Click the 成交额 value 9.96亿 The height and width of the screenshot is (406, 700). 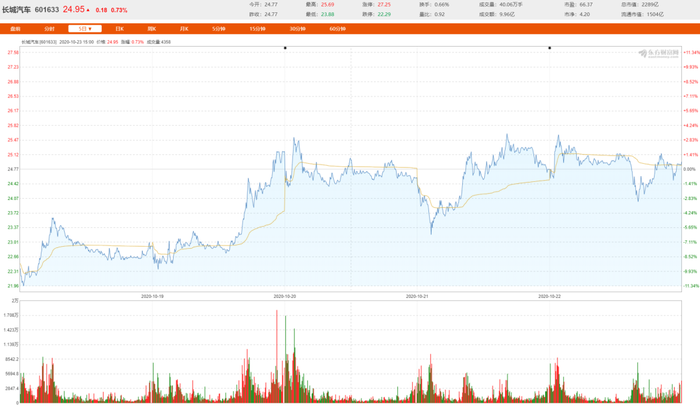[507, 14]
